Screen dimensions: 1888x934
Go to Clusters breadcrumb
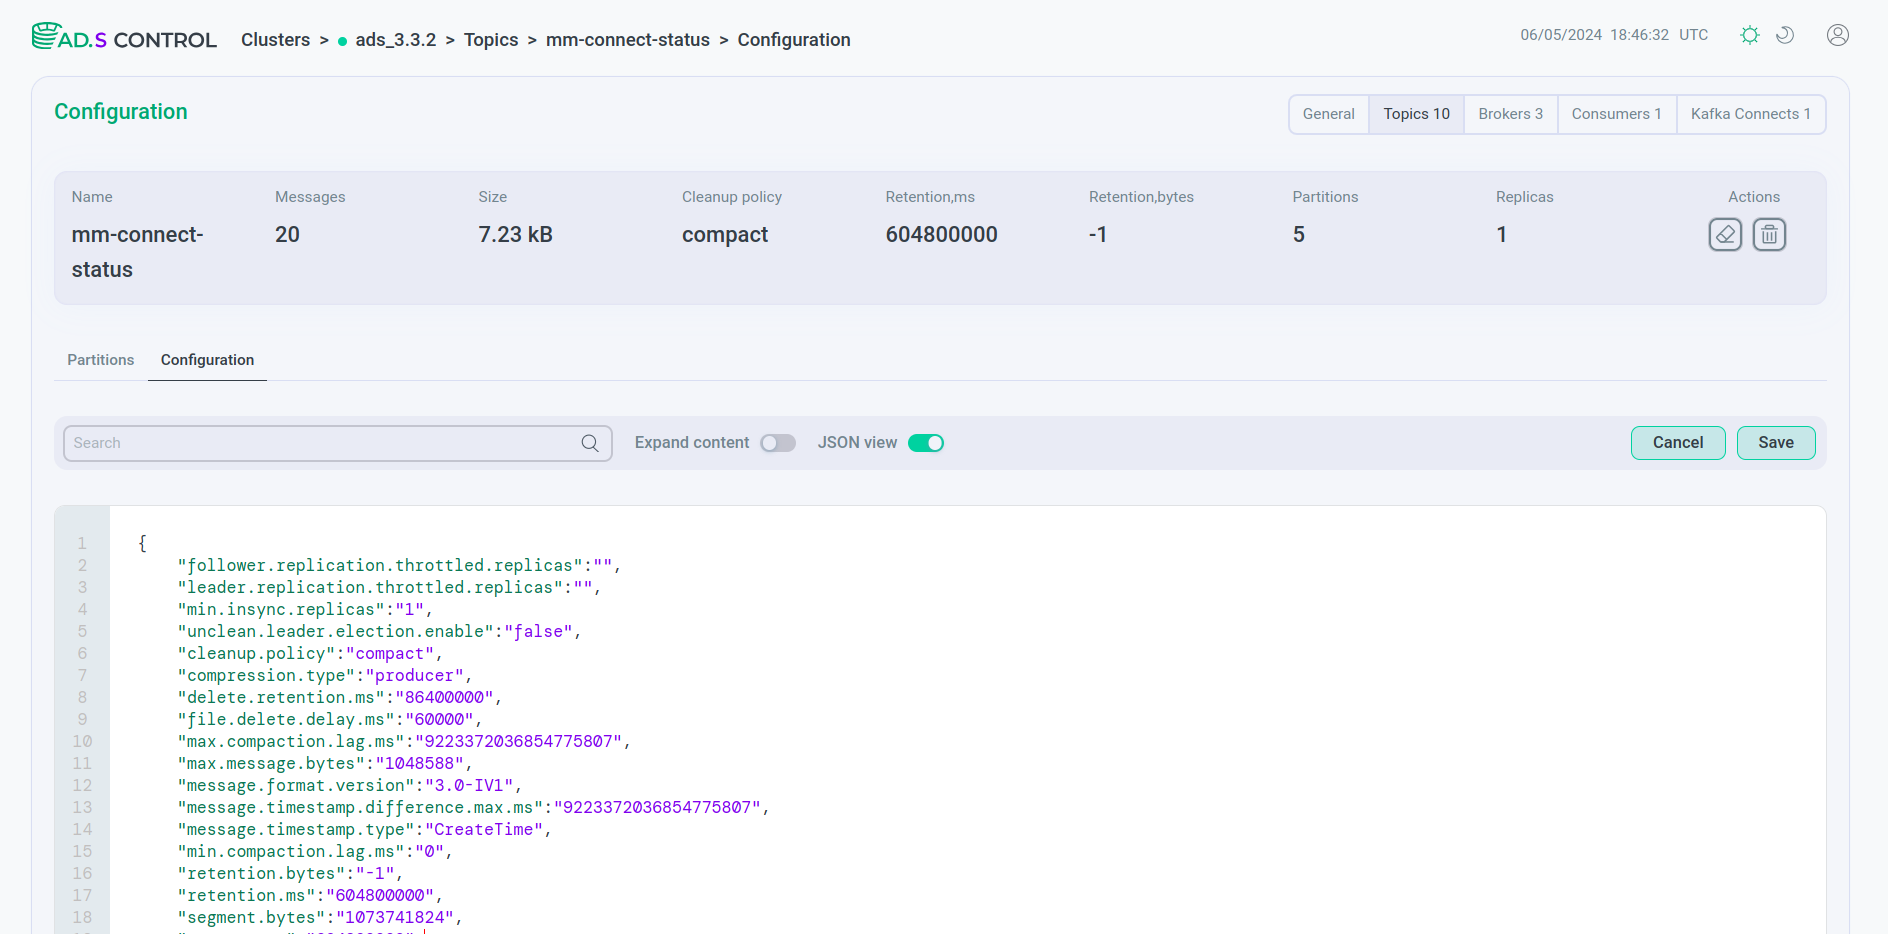tap(275, 40)
